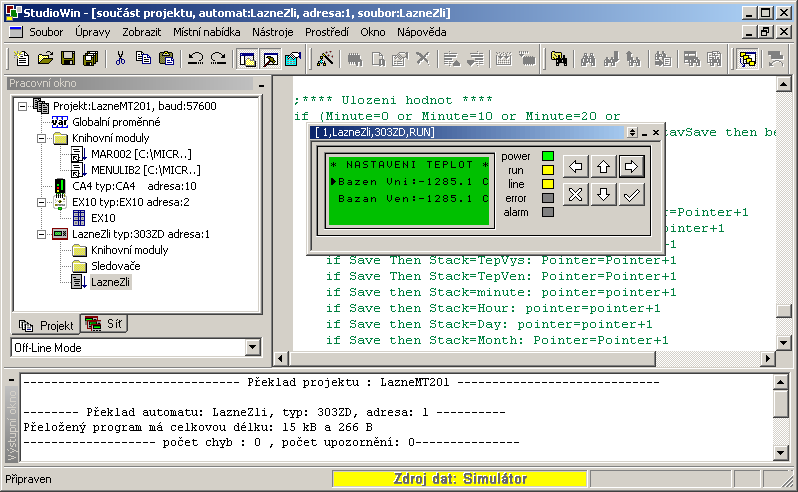Image resolution: width=798 pixels, height=492 pixels.
Task: Open a file with the folder icon
Action: pos(45,59)
